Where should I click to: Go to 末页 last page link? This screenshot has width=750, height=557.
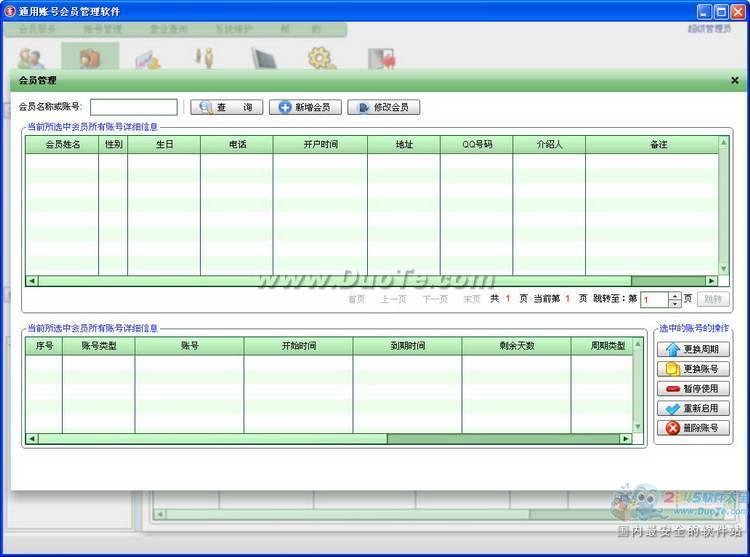point(472,299)
